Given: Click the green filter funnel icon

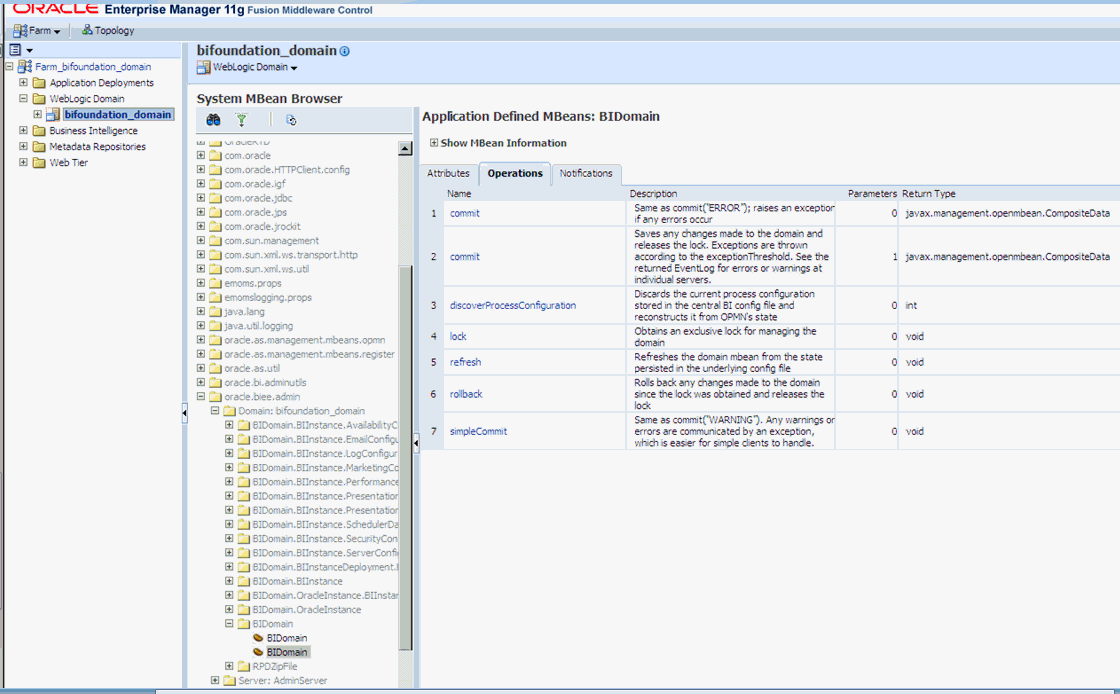Looking at the screenshot, I should pos(242,120).
